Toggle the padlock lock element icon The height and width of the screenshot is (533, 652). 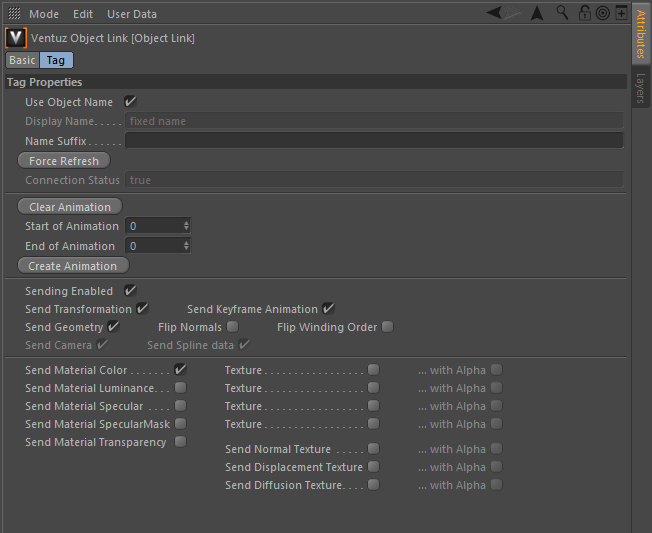pyautogui.click(x=585, y=13)
